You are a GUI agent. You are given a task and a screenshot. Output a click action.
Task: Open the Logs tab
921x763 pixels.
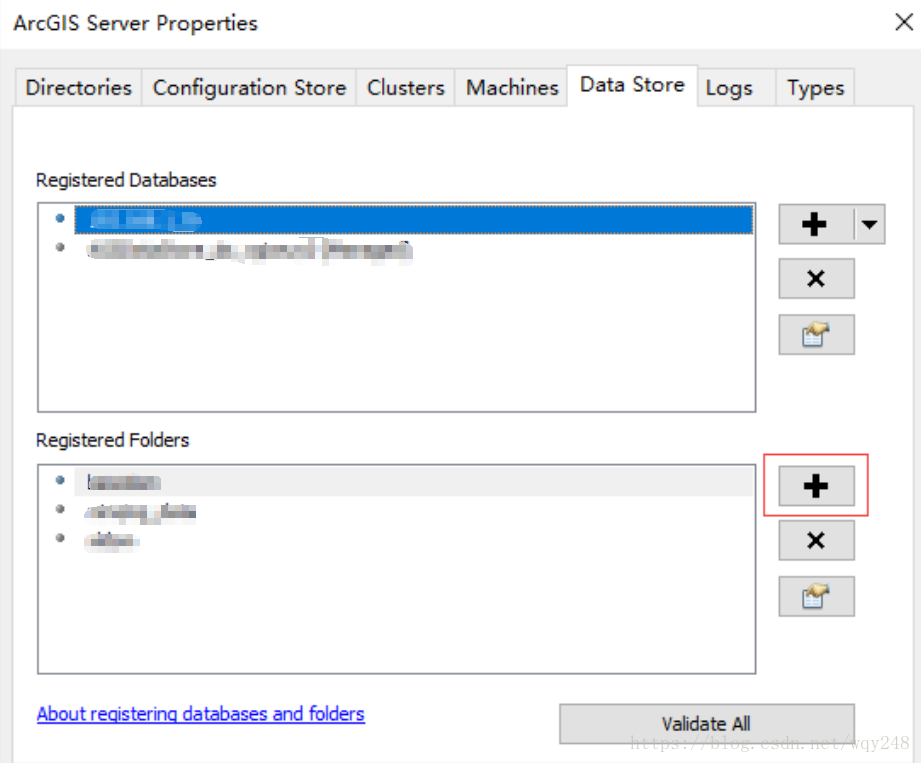click(737, 88)
